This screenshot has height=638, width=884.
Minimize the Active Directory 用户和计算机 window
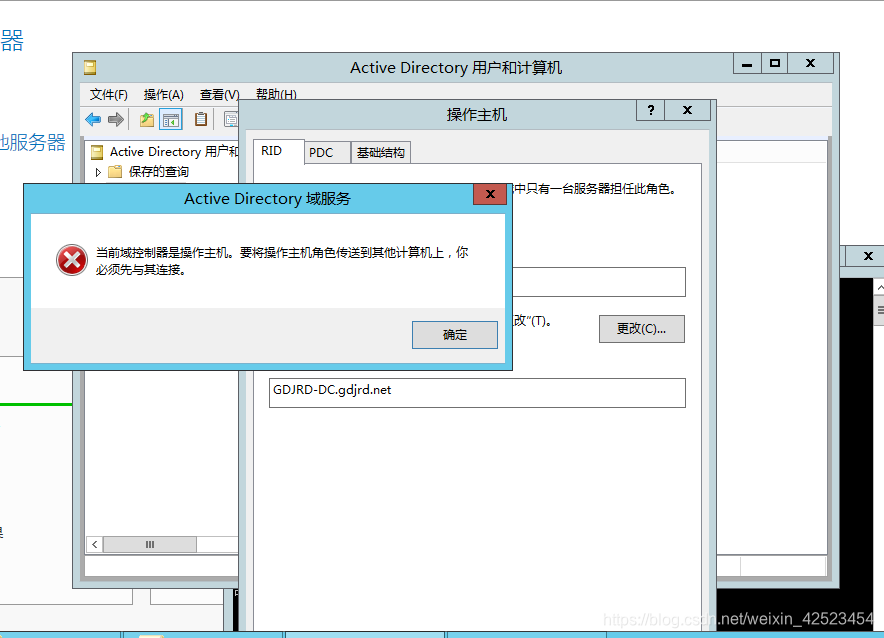click(x=747, y=64)
